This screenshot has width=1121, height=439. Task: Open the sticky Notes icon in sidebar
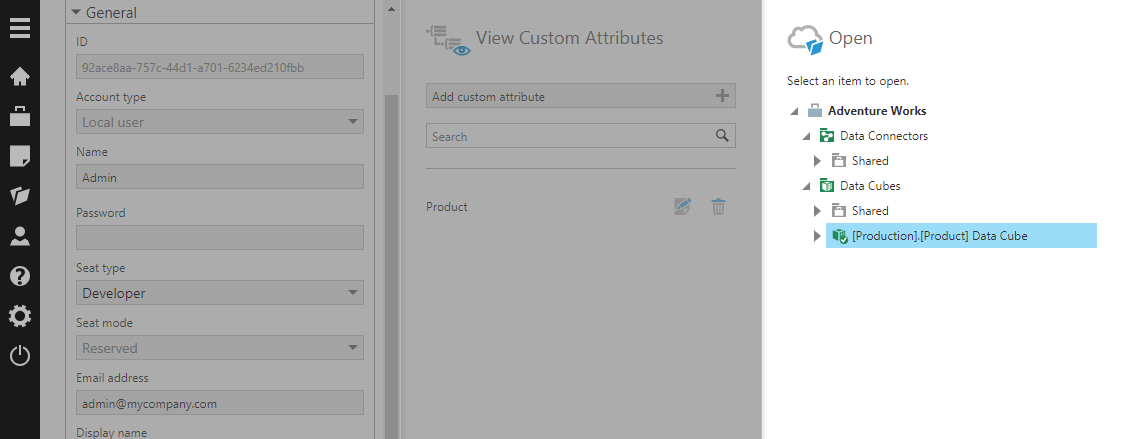tap(19, 156)
